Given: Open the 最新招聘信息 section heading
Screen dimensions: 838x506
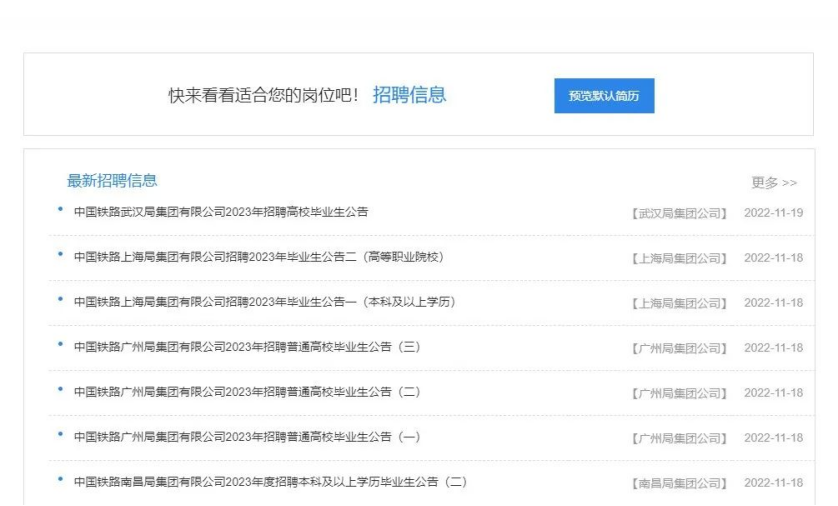Looking at the screenshot, I should tap(112, 181).
